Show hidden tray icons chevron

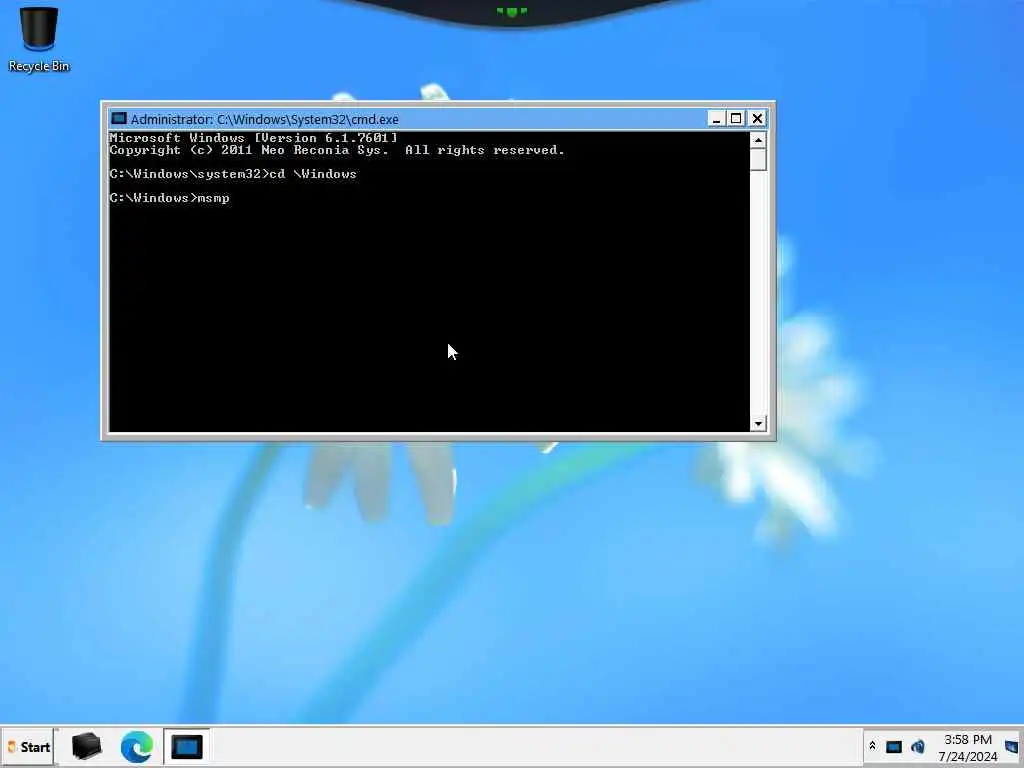point(872,746)
